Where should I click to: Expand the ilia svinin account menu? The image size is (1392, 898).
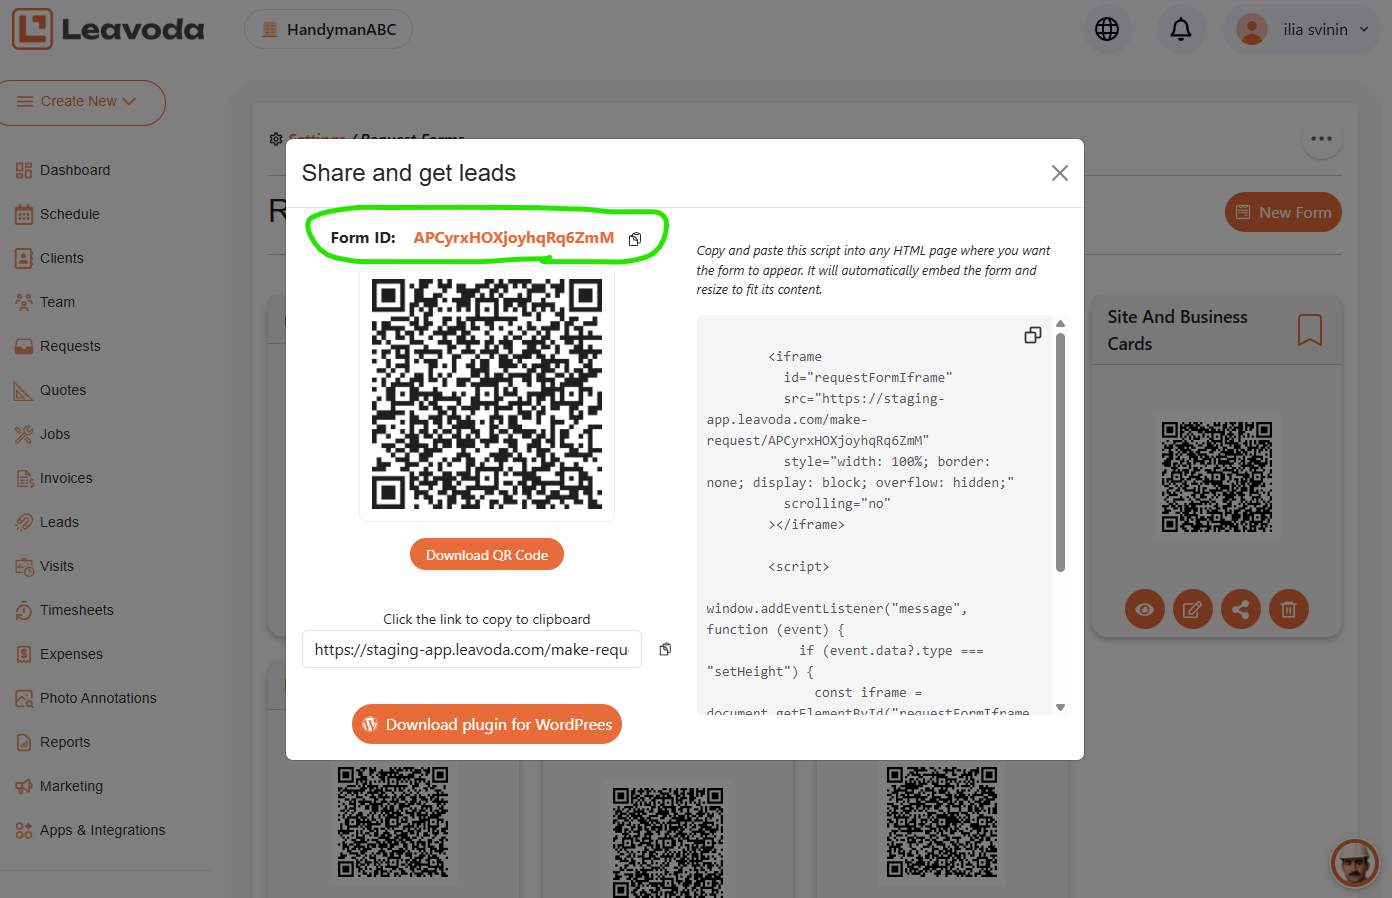[1301, 30]
